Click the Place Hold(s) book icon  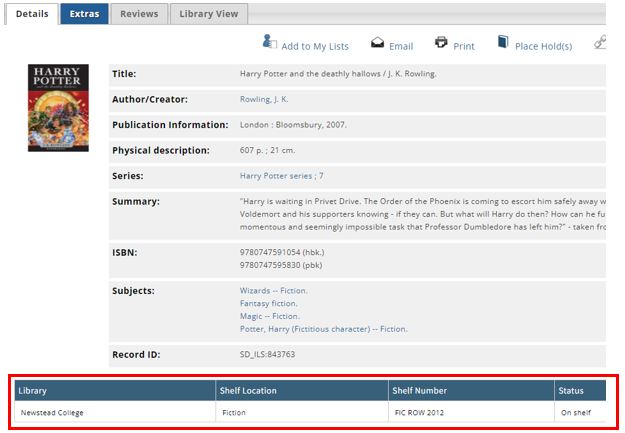[x=503, y=43]
